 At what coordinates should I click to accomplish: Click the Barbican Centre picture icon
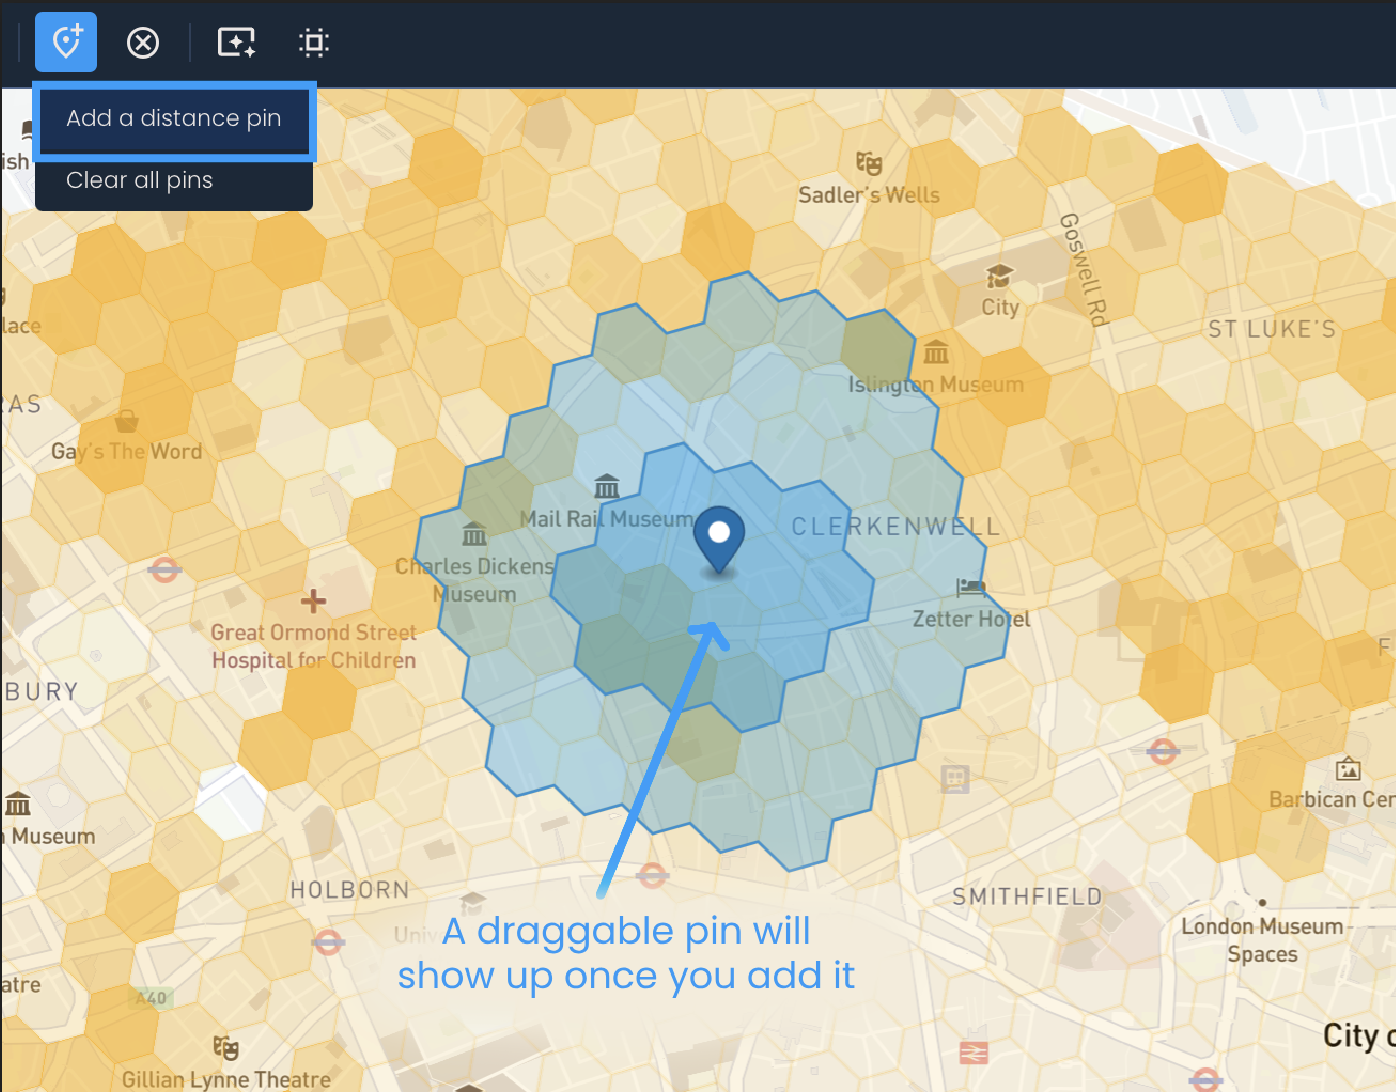[x=1348, y=768]
